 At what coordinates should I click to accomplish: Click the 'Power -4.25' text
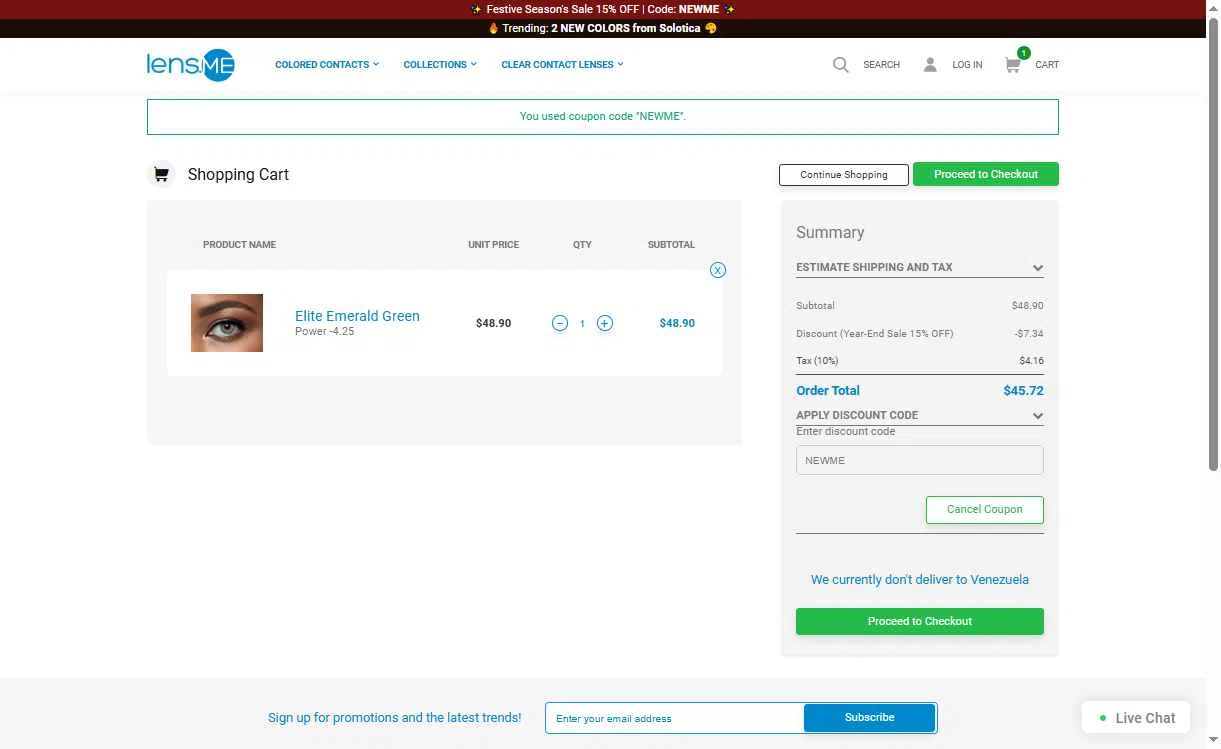pos(325,332)
